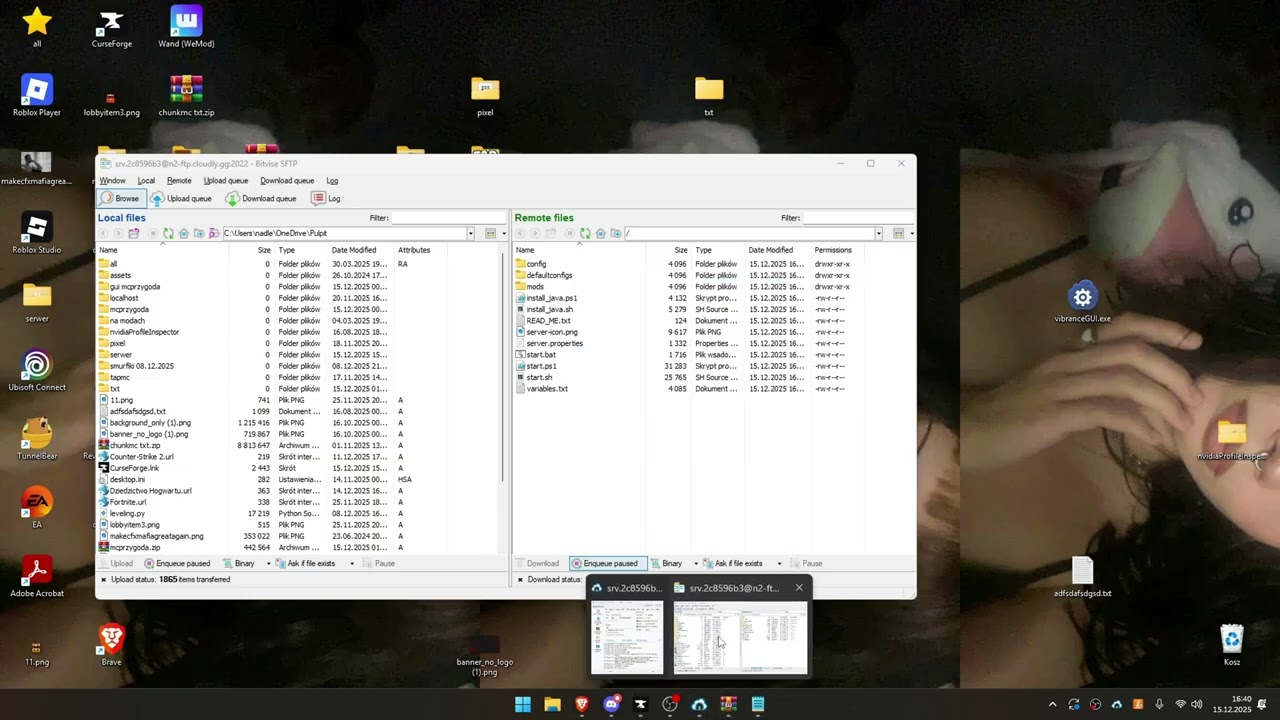Click the Pause button in upload bar
Screen dimensions: 1280x720
[x=378, y=563]
